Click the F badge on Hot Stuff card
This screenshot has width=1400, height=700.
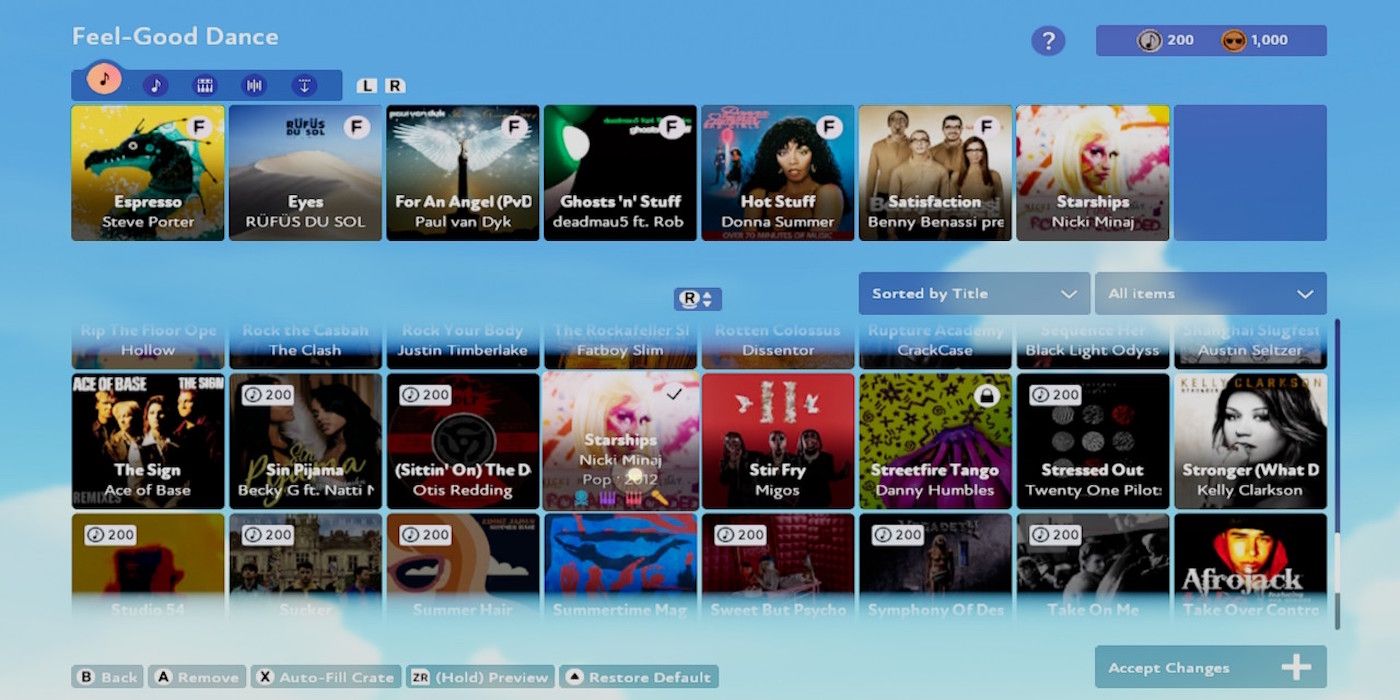tap(829, 127)
